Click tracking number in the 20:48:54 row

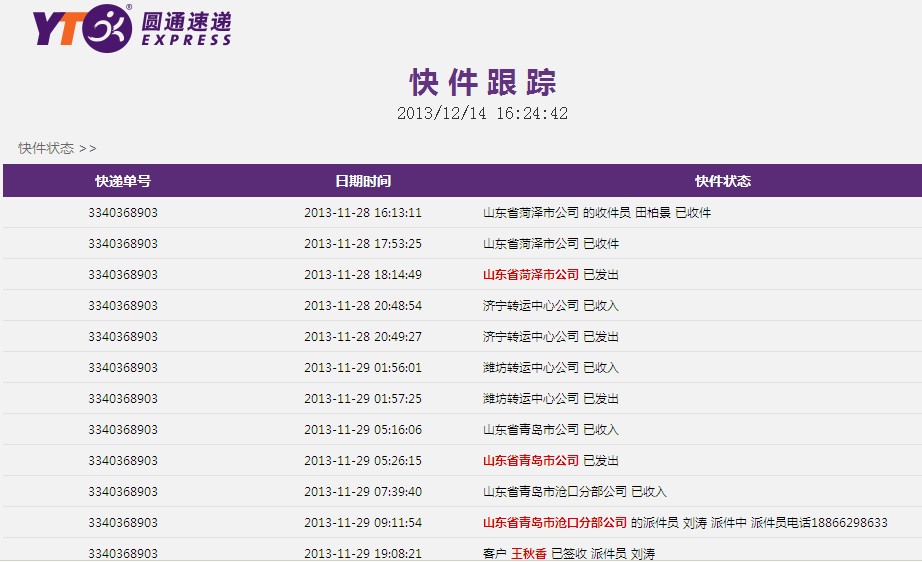click(123, 306)
